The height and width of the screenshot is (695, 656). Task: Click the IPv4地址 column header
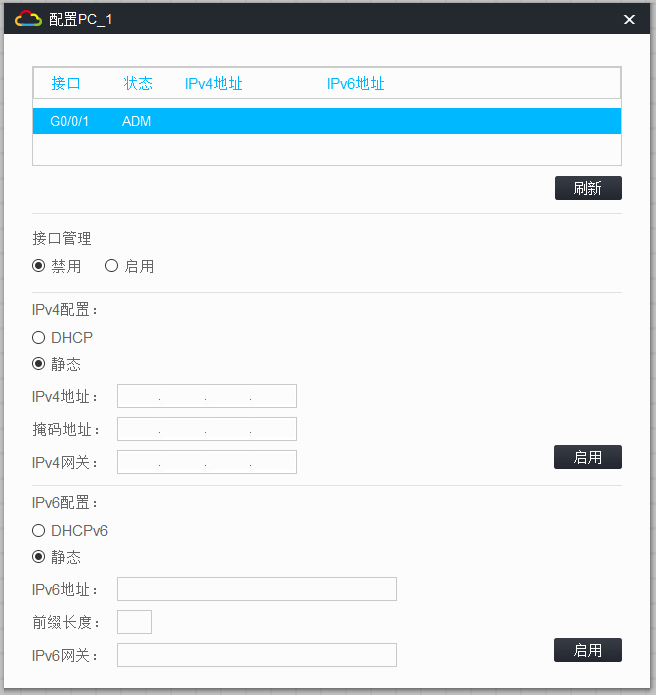[x=213, y=83]
